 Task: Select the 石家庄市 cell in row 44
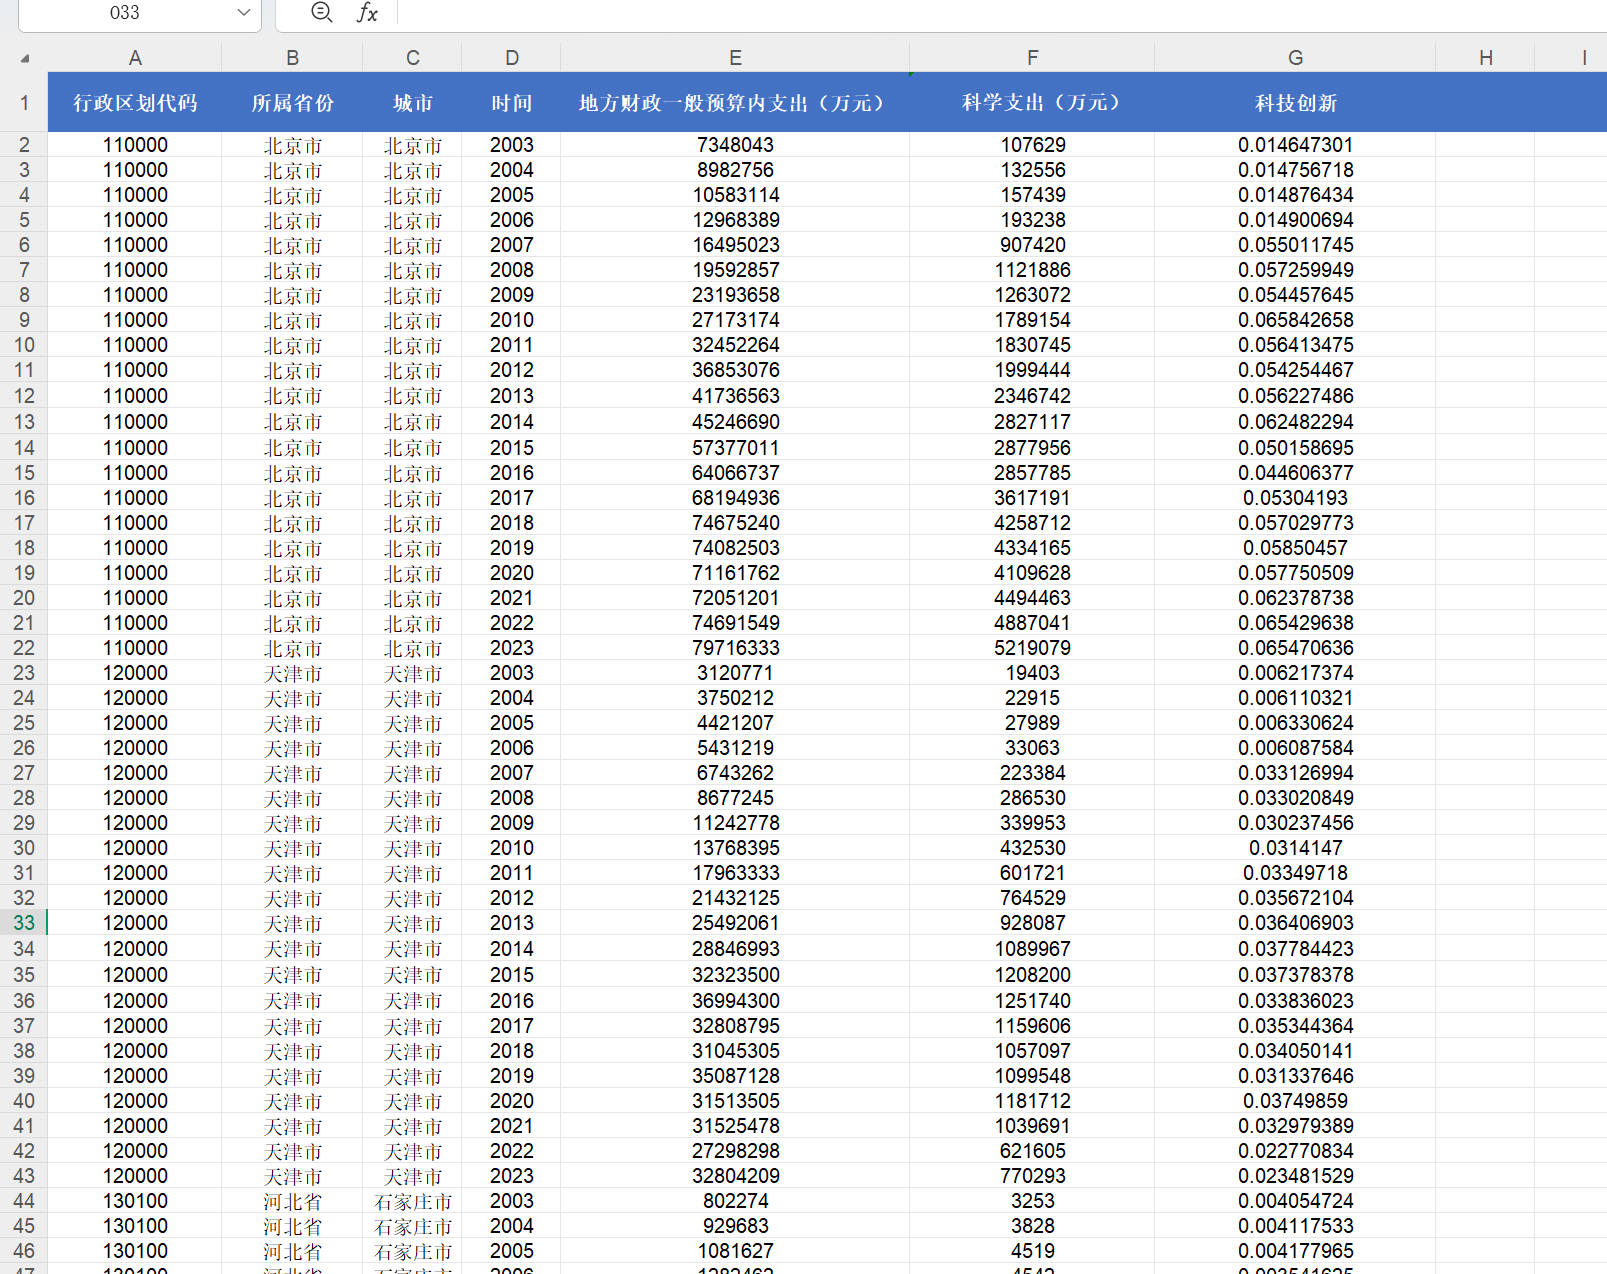point(412,1201)
